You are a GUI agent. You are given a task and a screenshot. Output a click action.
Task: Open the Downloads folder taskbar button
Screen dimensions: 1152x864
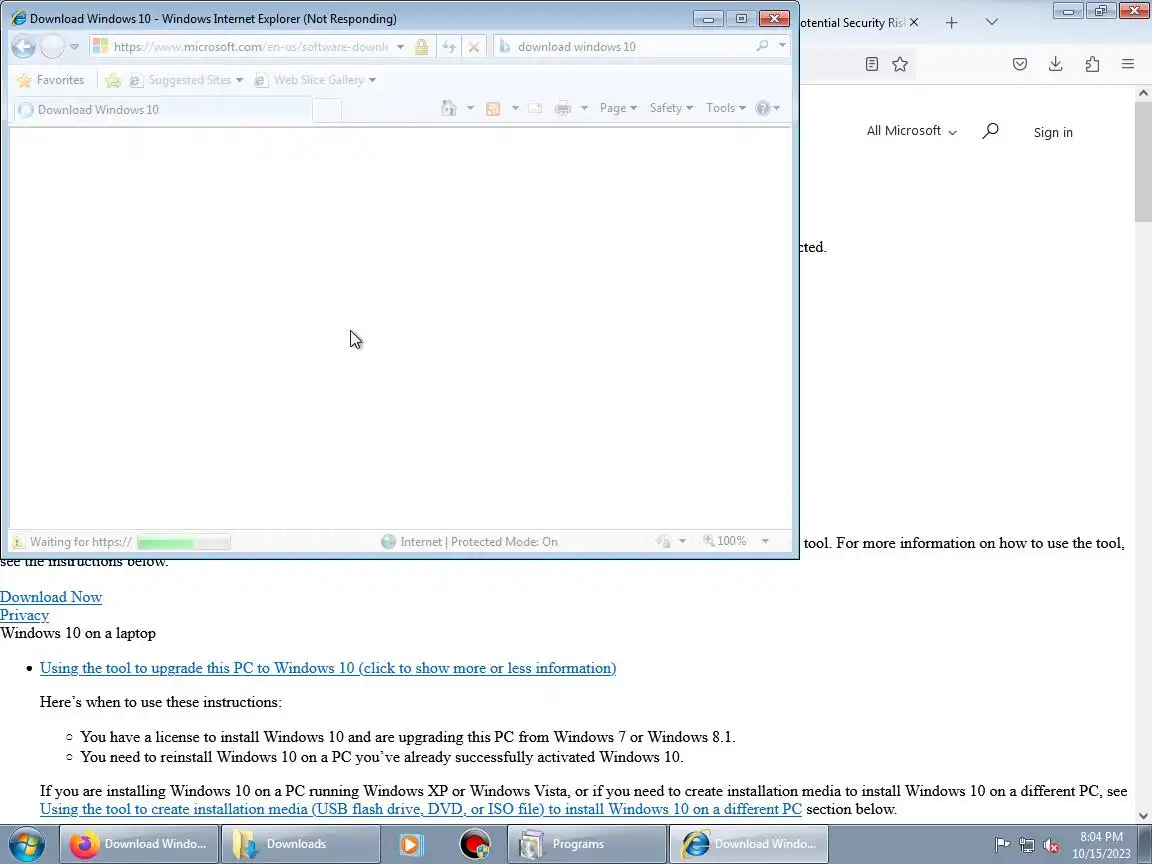(300, 844)
